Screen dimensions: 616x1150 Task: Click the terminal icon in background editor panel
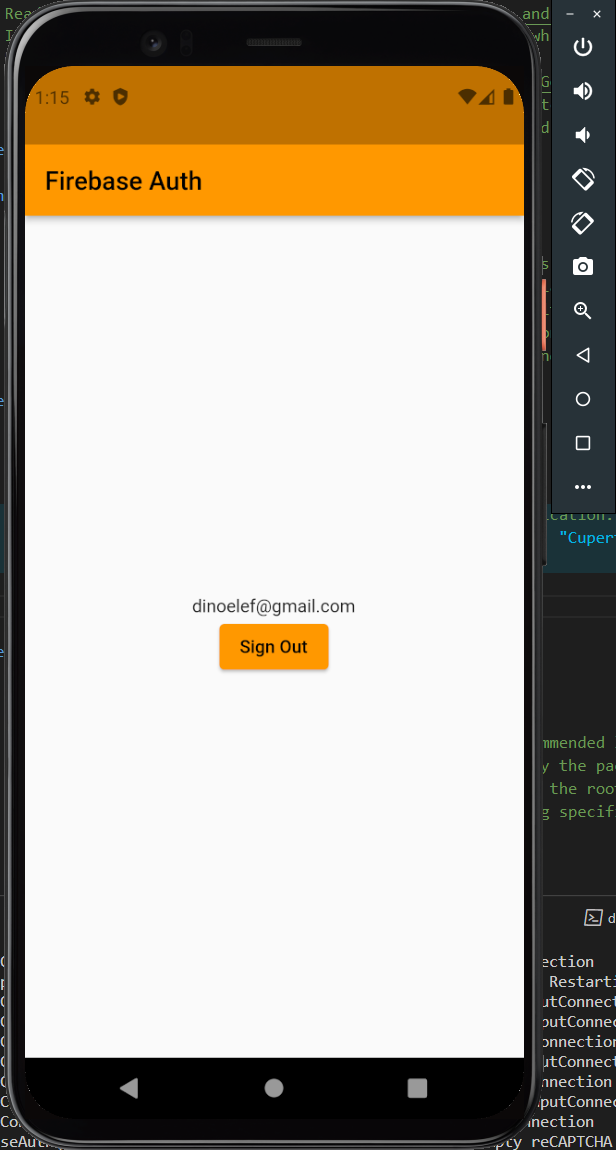[x=593, y=918]
